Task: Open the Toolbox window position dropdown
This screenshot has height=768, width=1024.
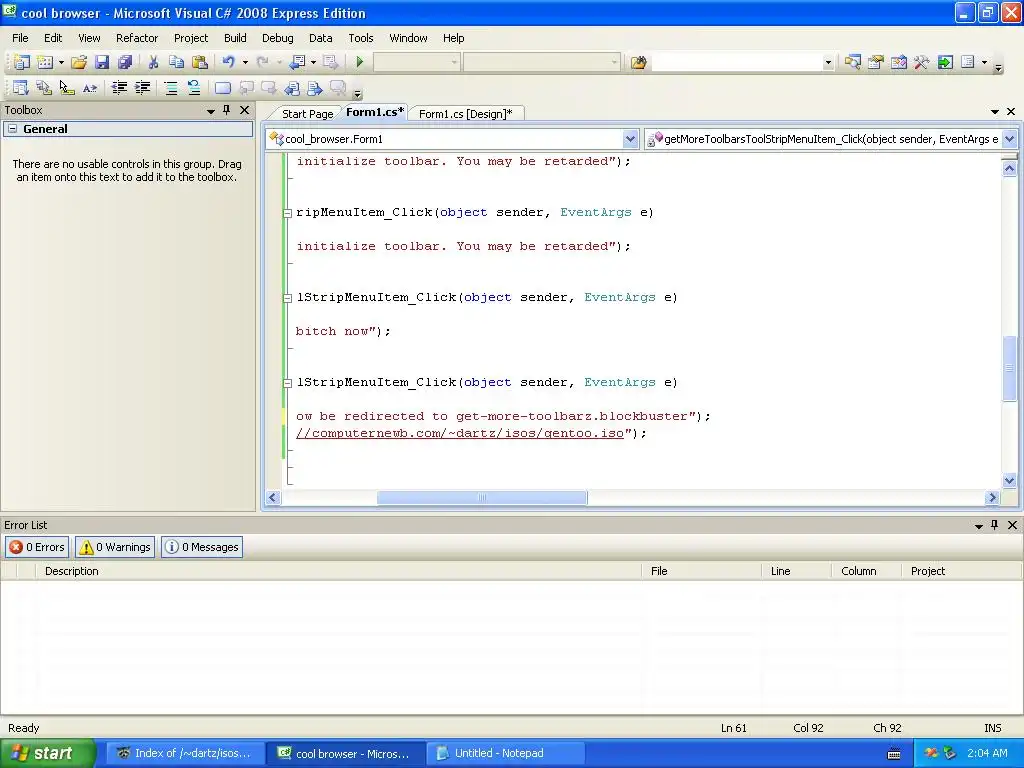Action: [x=210, y=110]
